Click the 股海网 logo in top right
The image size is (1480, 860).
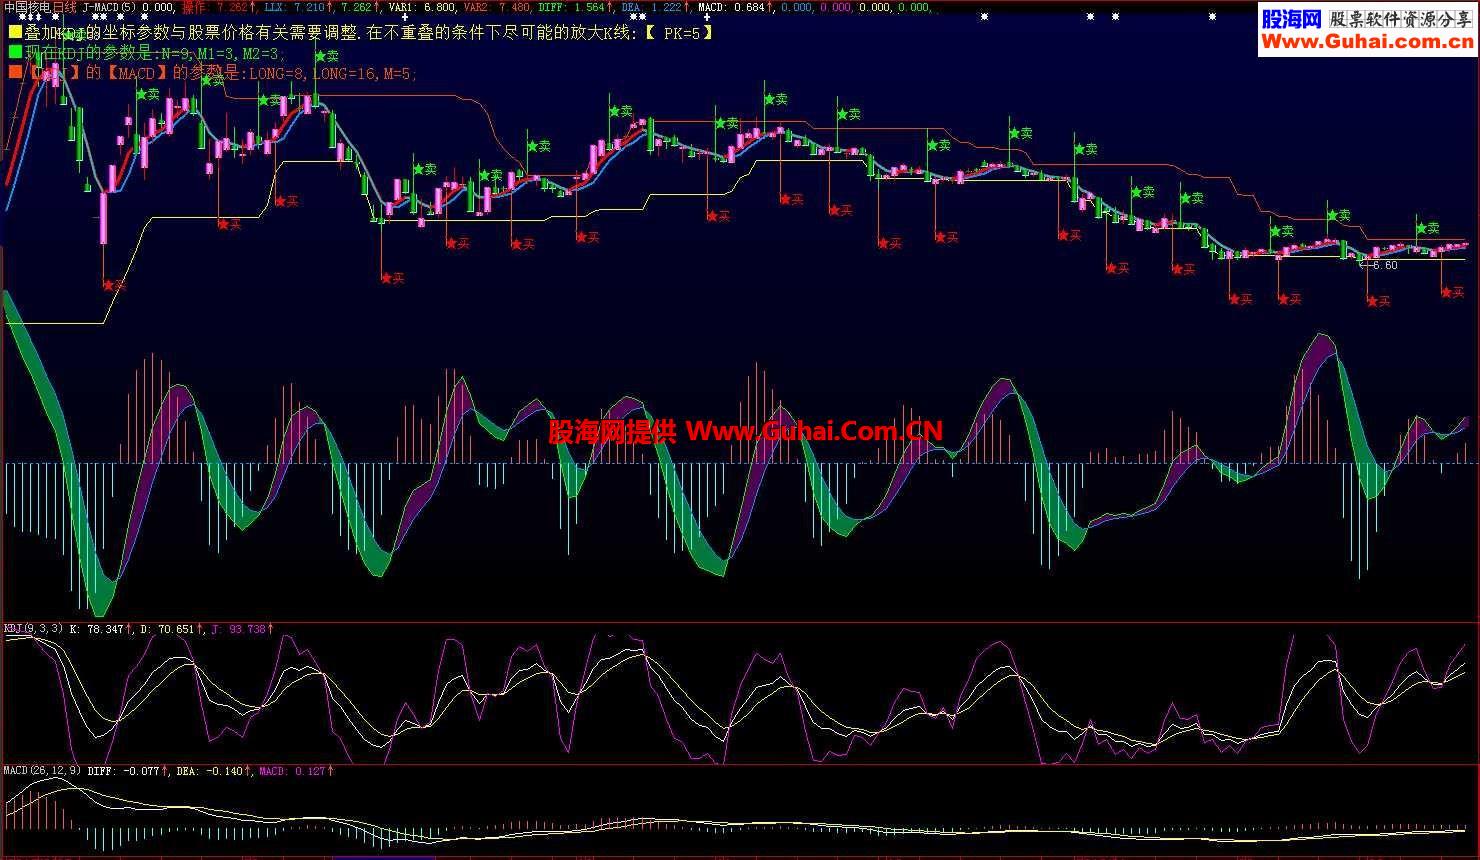point(1291,19)
